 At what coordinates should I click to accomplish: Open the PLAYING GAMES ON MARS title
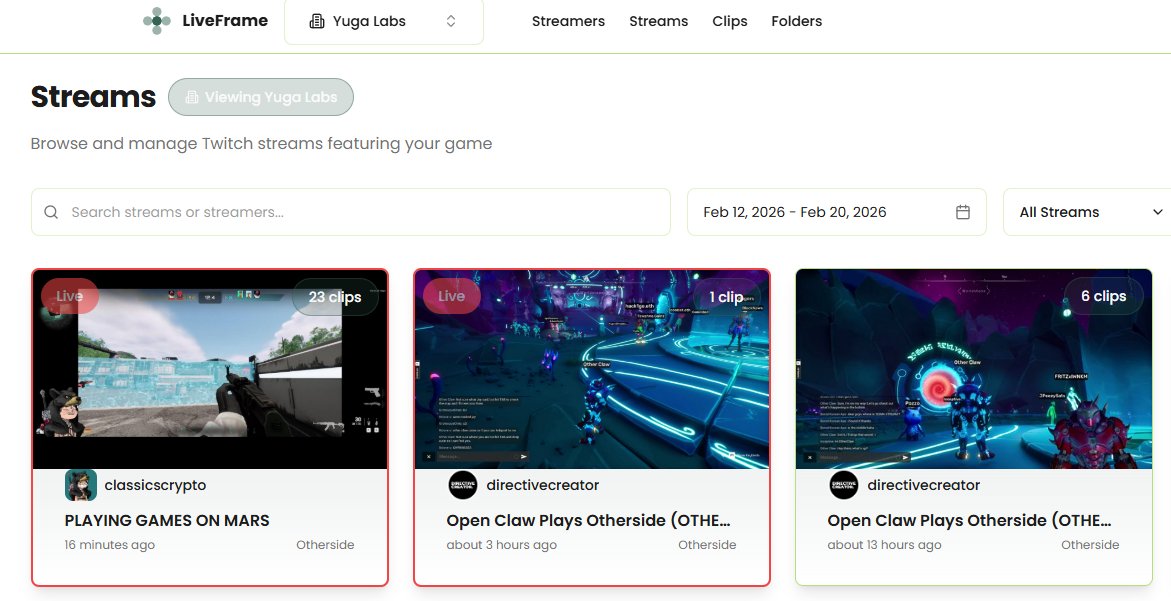(167, 520)
